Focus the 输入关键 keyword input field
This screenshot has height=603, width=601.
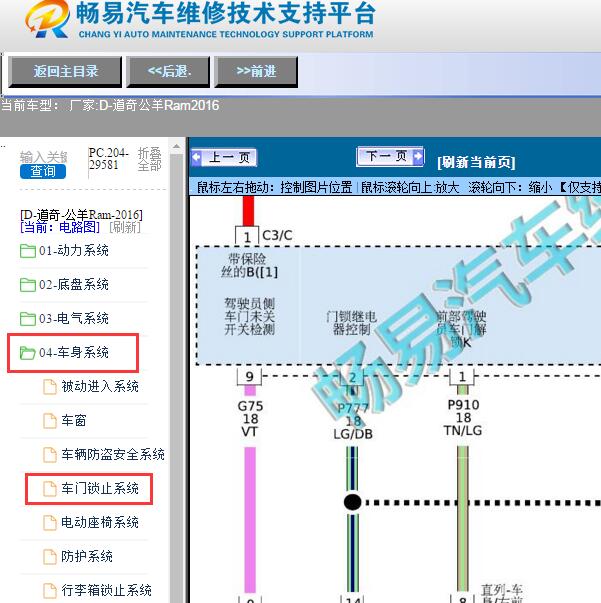click(43, 157)
